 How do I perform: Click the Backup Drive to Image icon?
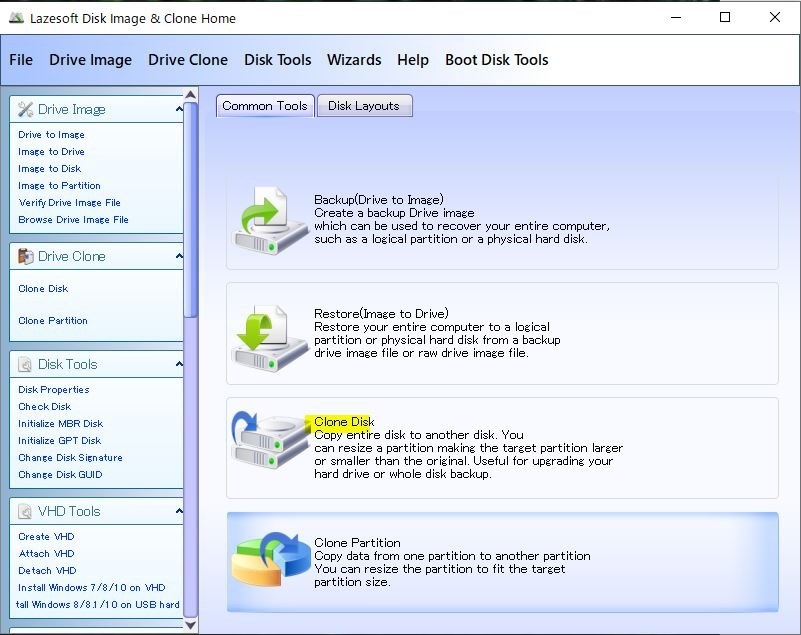270,220
